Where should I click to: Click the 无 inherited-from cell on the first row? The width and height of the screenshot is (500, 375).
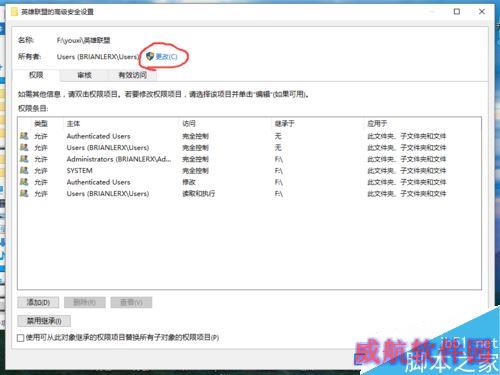278,136
